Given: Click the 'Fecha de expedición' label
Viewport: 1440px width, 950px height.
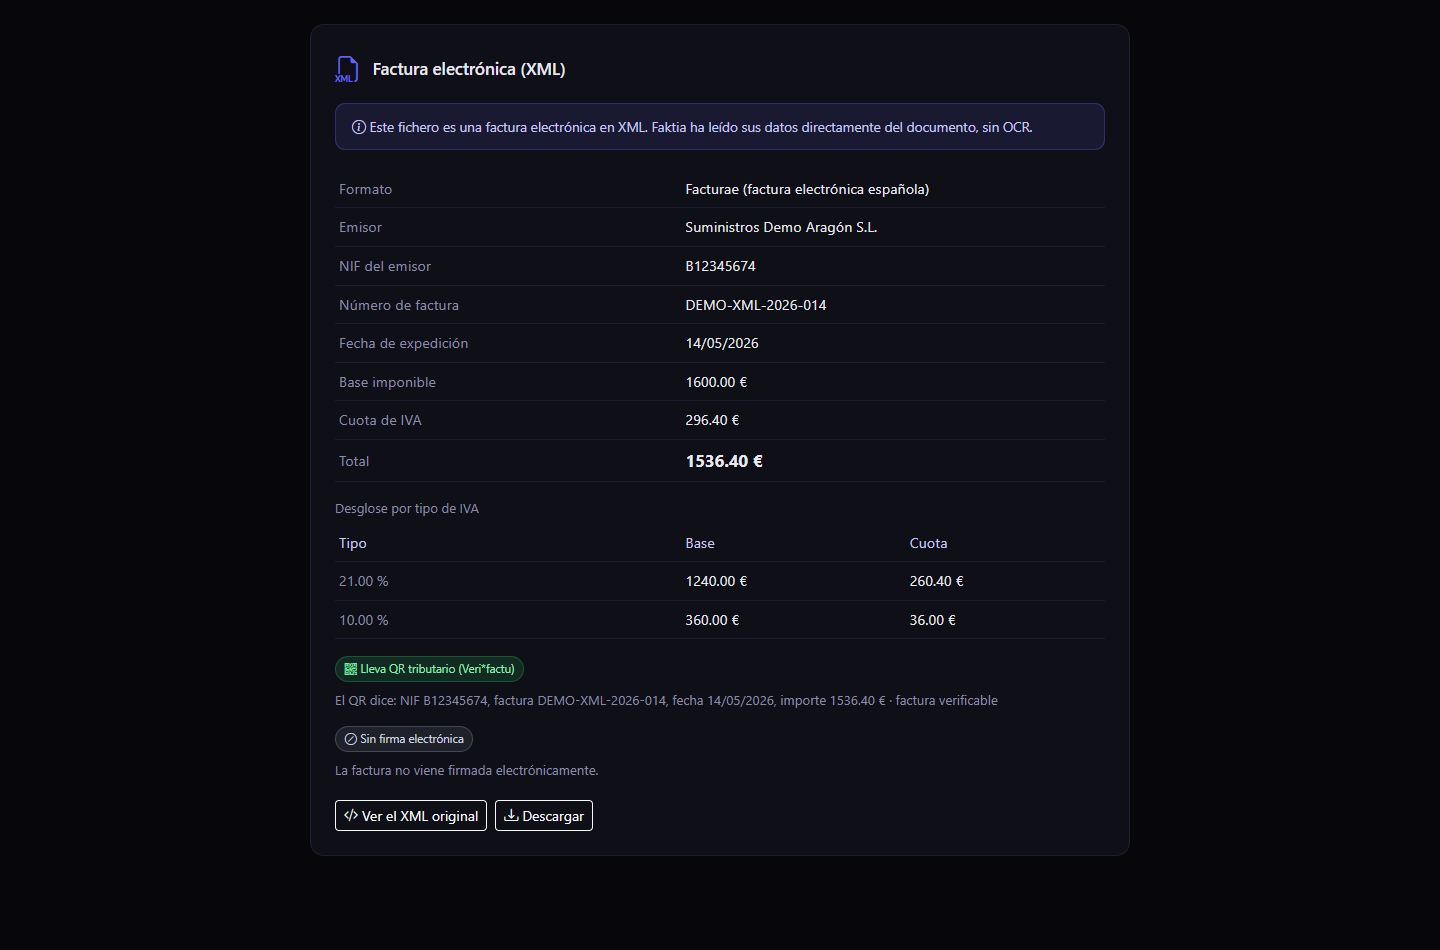Looking at the screenshot, I should click(x=403, y=343).
